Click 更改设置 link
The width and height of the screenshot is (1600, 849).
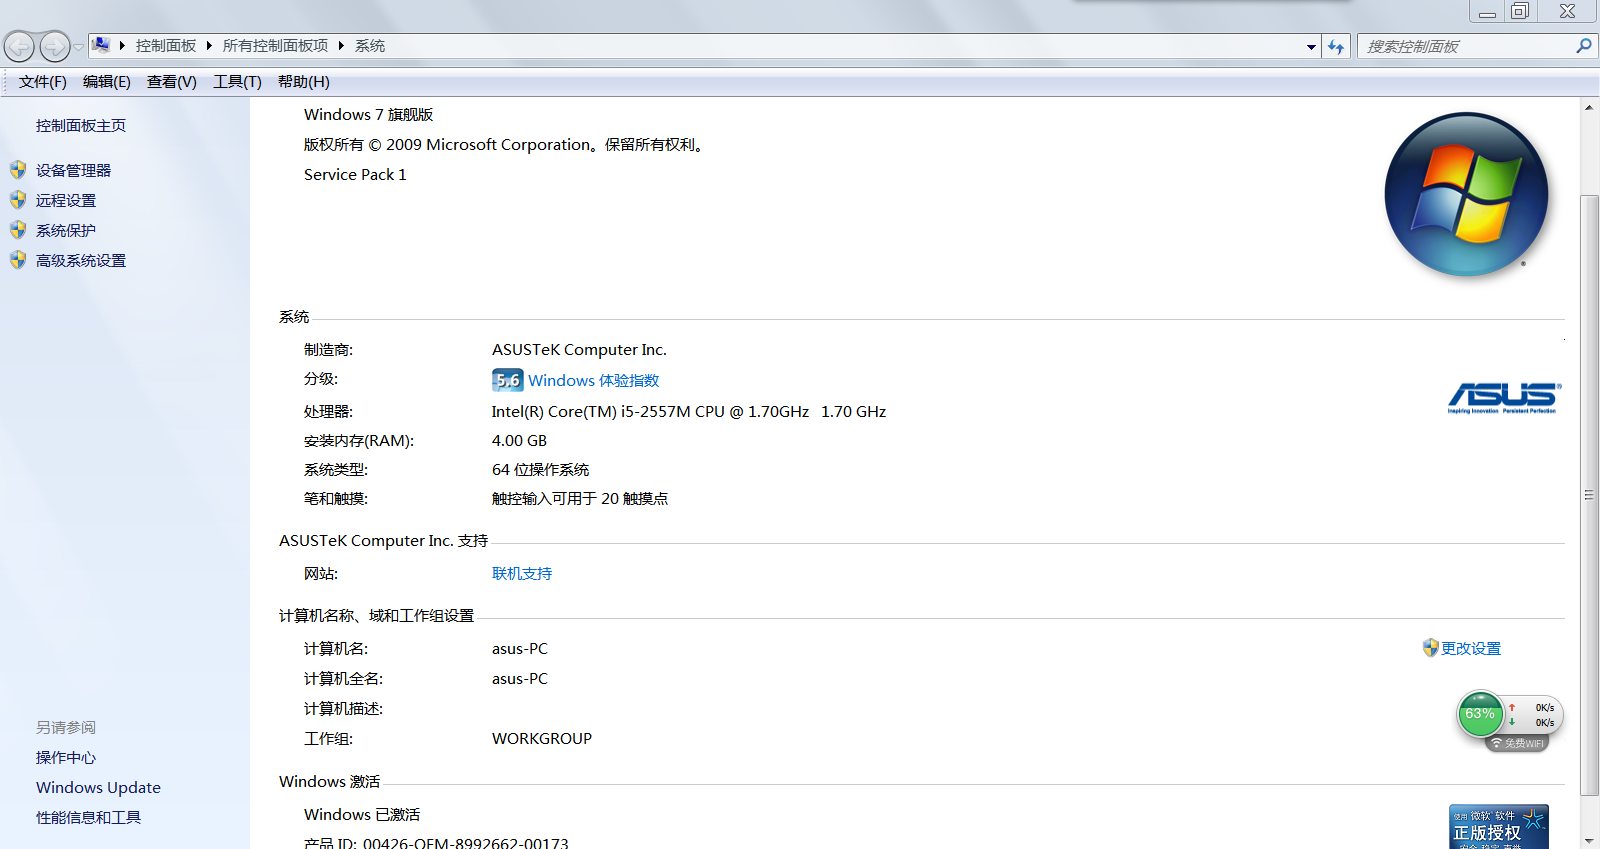(x=1471, y=649)
